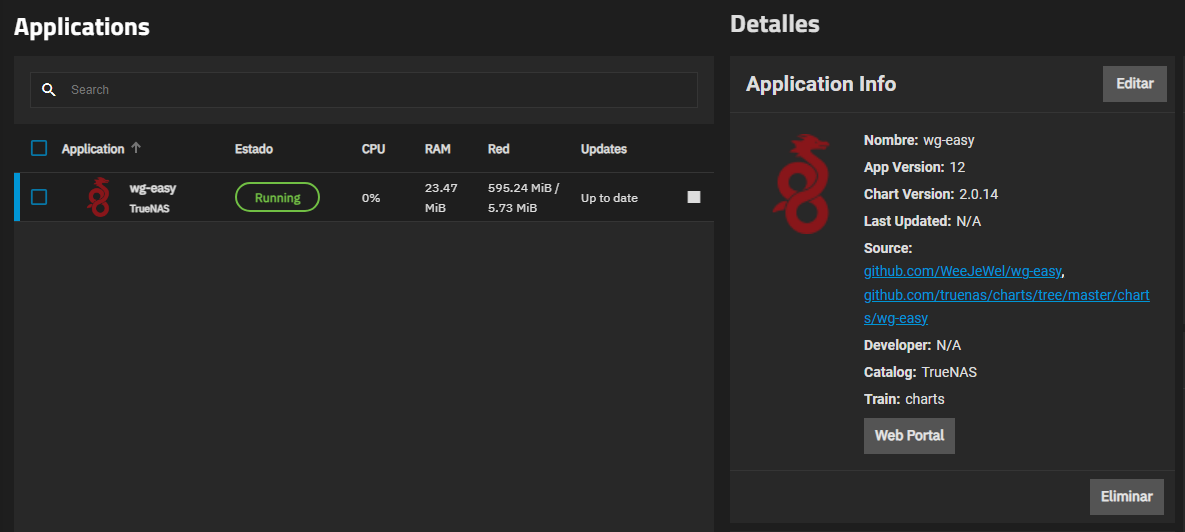
Task: Sort the list by the Application column header
Action: [x=93, y=149]
